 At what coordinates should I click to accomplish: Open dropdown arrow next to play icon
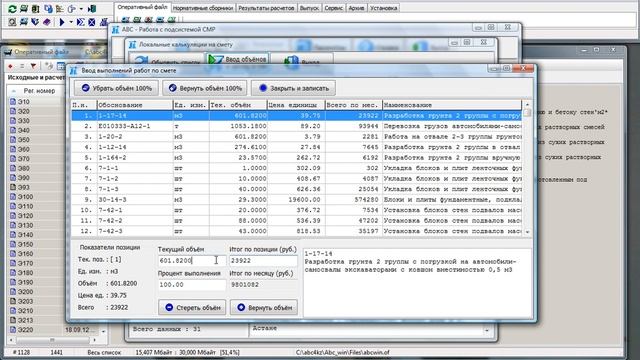point(71,22)
